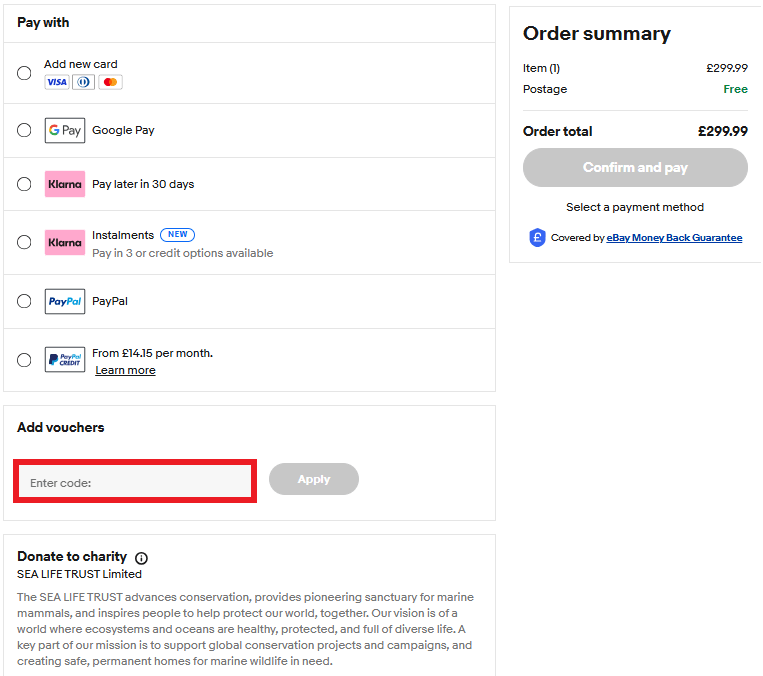Image resolution: width=763 pixels, height=676 pixels.
Task: Pick the Klarna Instalments radio button
Action: pos(24,242)
